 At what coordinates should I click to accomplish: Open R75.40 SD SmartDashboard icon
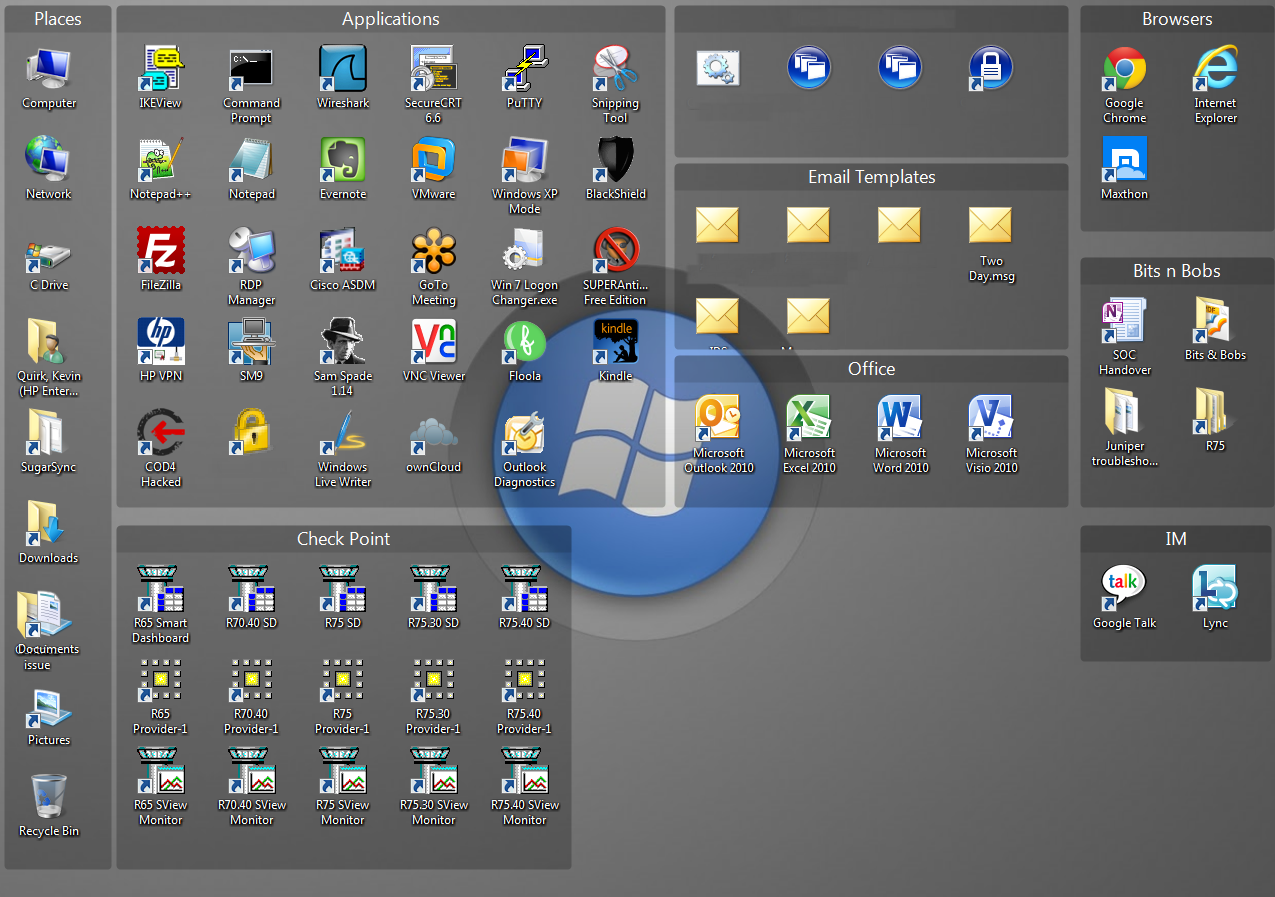pyautogui.click(x=525, y=590)
